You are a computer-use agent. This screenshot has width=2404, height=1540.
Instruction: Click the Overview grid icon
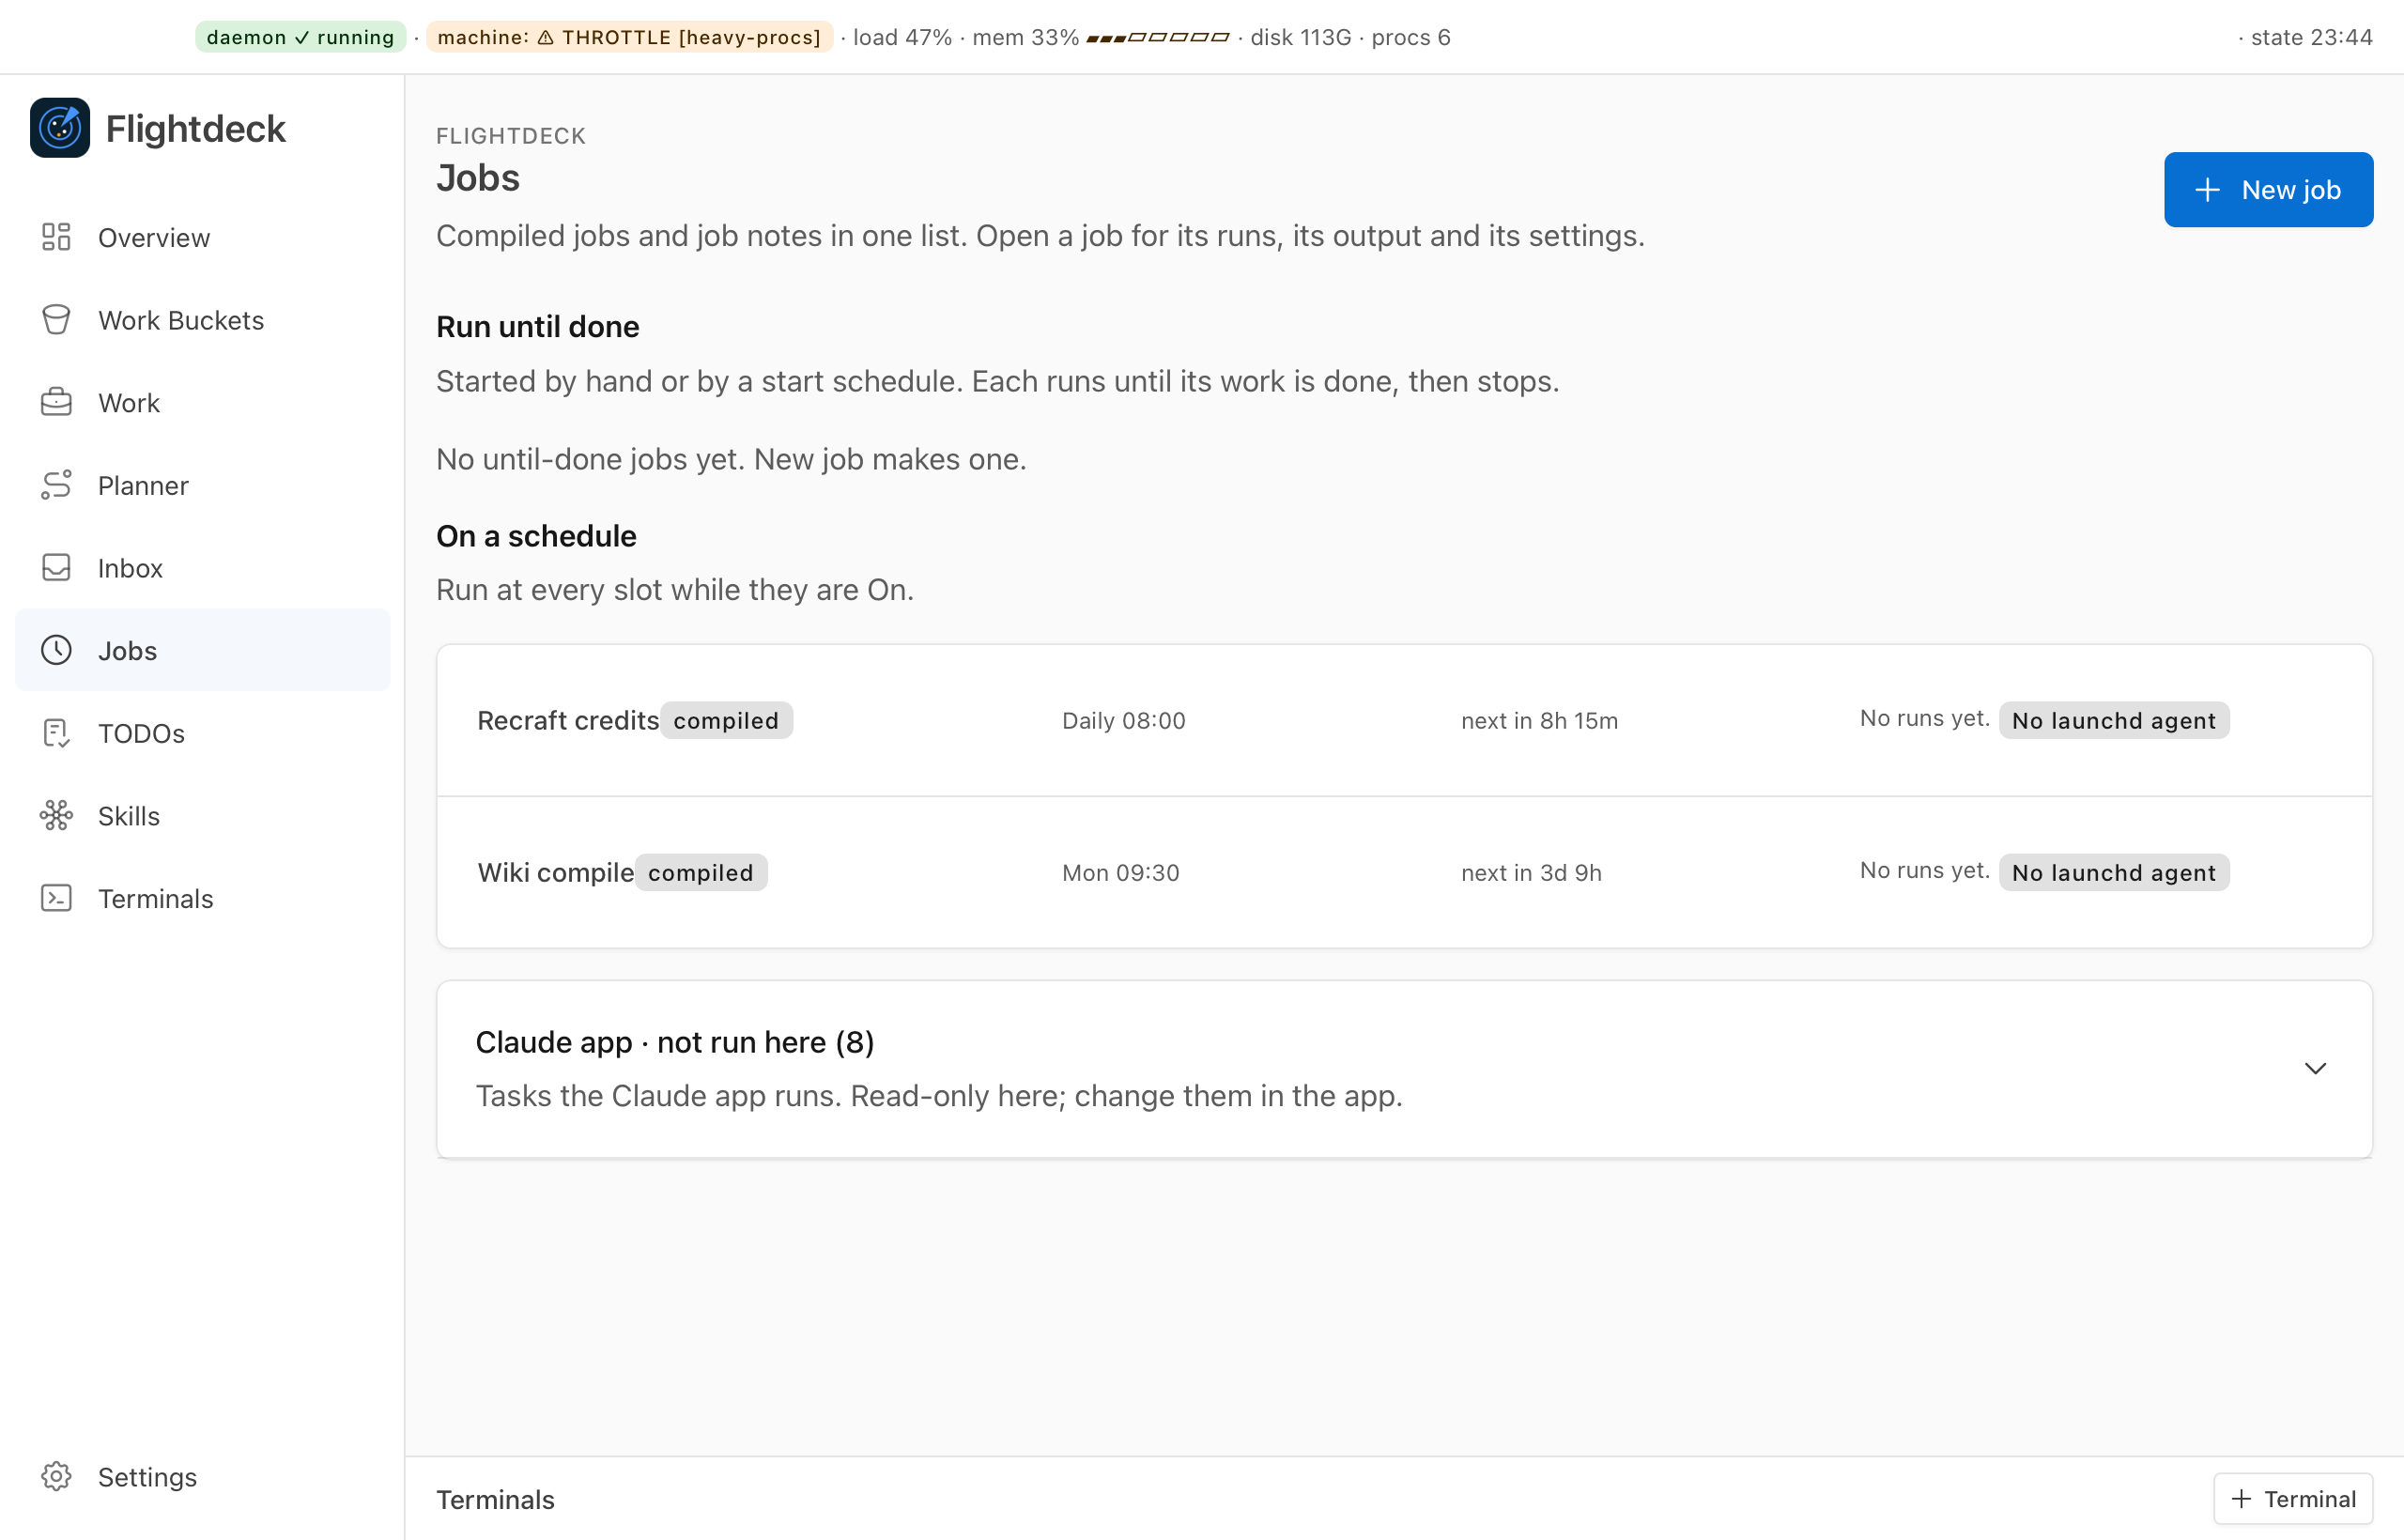tap(56, 237)
